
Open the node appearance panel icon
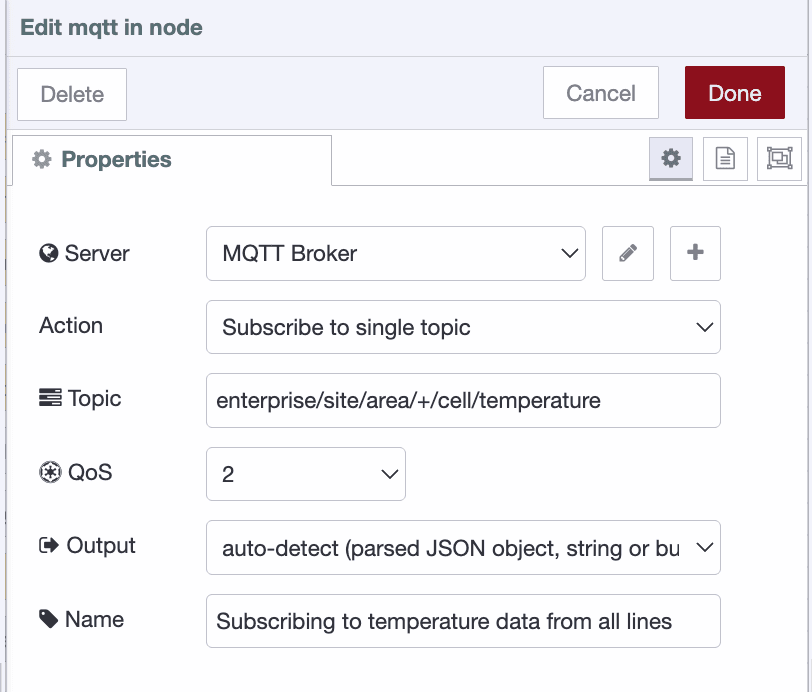(781, 159)
